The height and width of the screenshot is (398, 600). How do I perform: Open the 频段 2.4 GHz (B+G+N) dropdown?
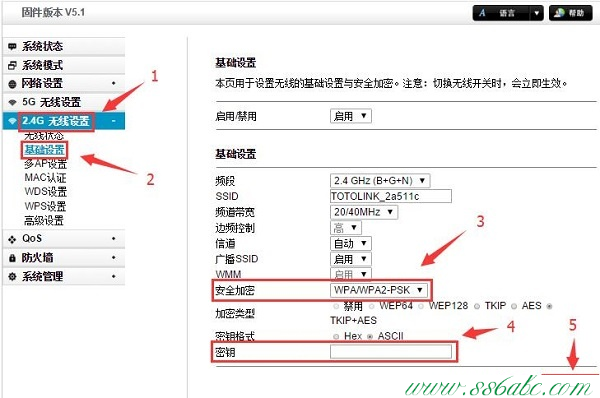tap(380, 181)
